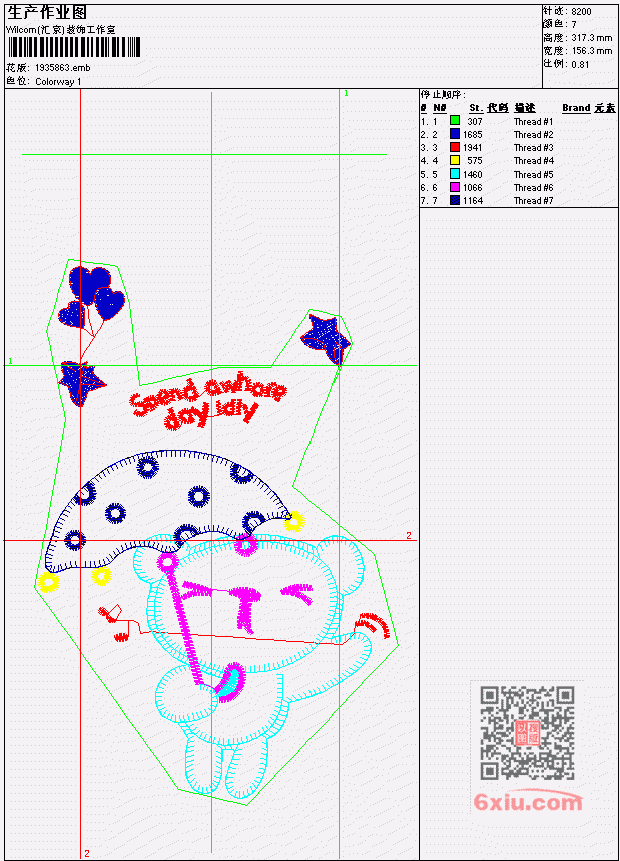Image resolution: width=620 pixels, height=861 pixels.
Task: Click the file name 1935863.emb
Action: [63, 68]
